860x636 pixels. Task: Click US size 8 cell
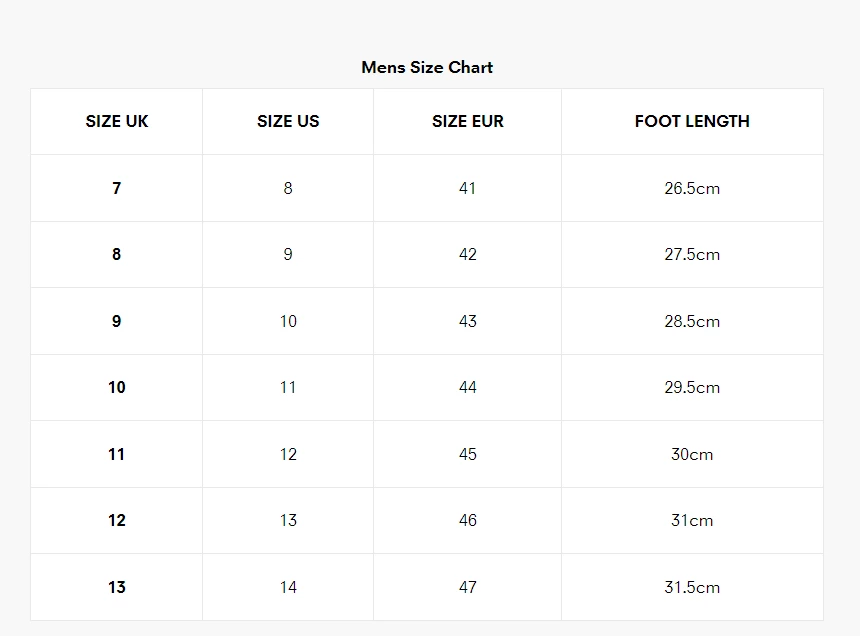pos(288,188)
